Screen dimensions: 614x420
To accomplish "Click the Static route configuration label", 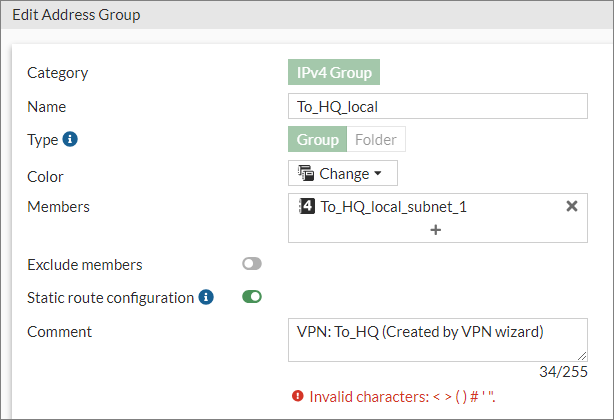I will pyautogui.click(x=110, y=298).
